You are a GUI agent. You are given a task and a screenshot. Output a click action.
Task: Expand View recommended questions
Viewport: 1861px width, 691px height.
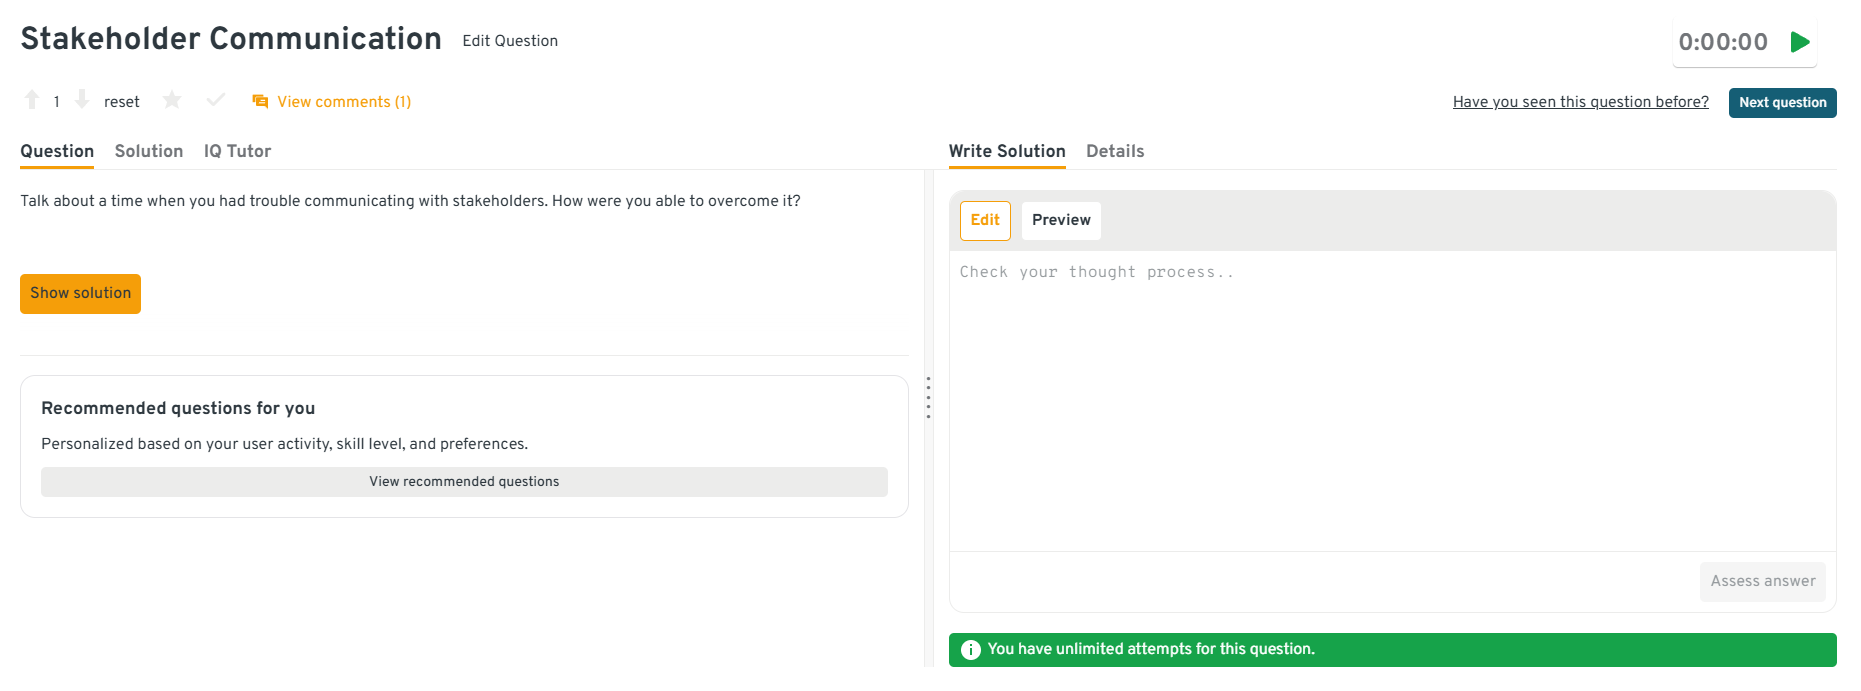[x=464, y=482]
